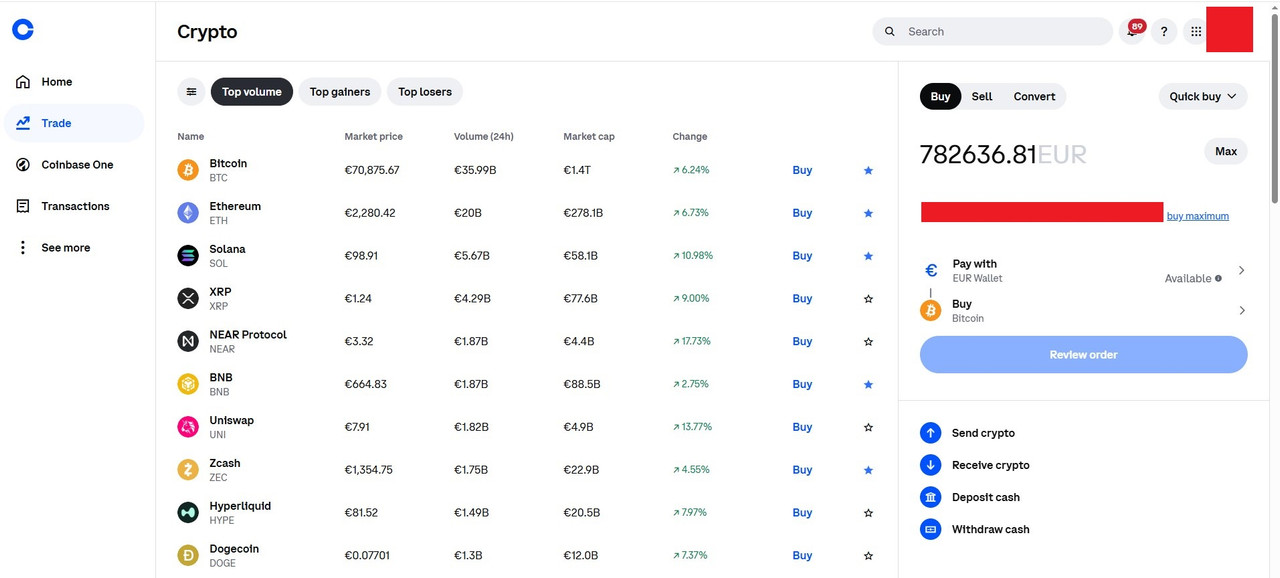The image size is (1280, 578).
Task: Sort by Market cap column header
Action: (x=589, y=137)
